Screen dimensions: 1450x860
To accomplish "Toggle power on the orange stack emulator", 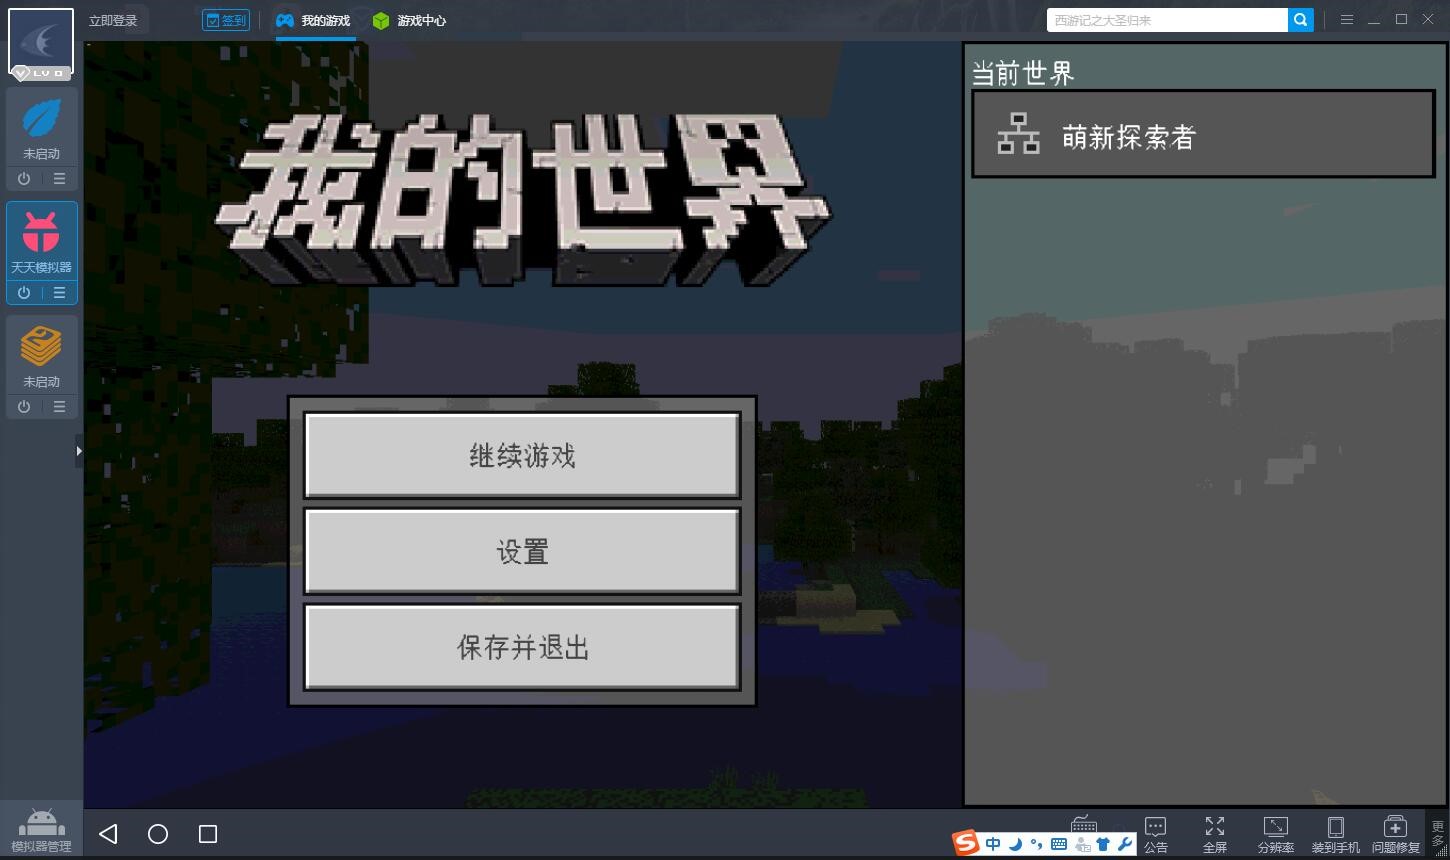I will (x=24, y=407).
